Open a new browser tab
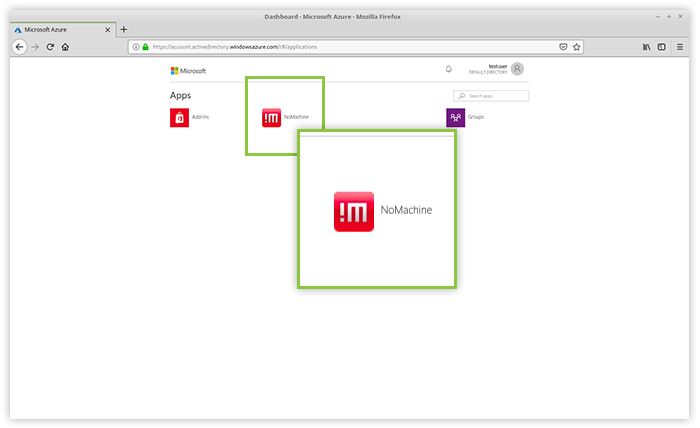 124,29
